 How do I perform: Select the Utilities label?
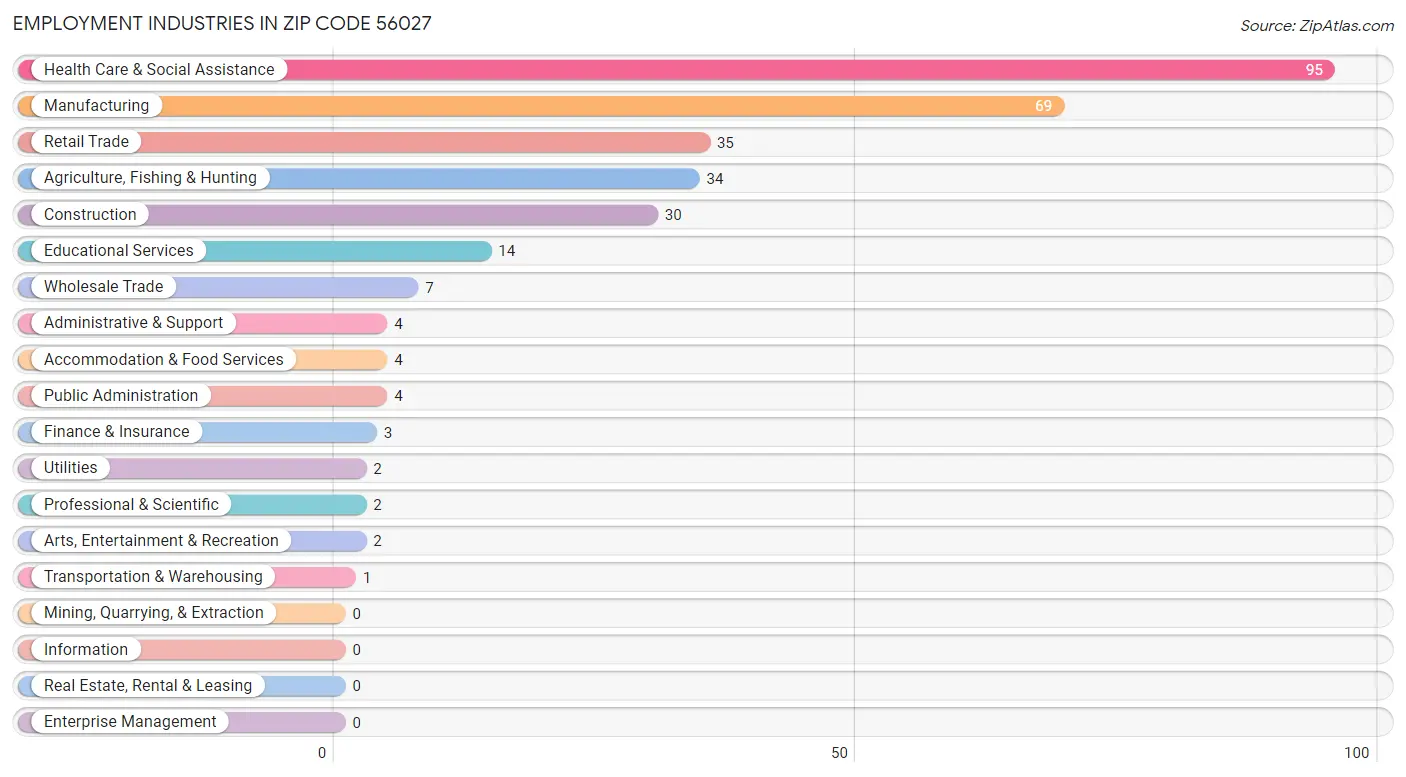coord(71,467)
